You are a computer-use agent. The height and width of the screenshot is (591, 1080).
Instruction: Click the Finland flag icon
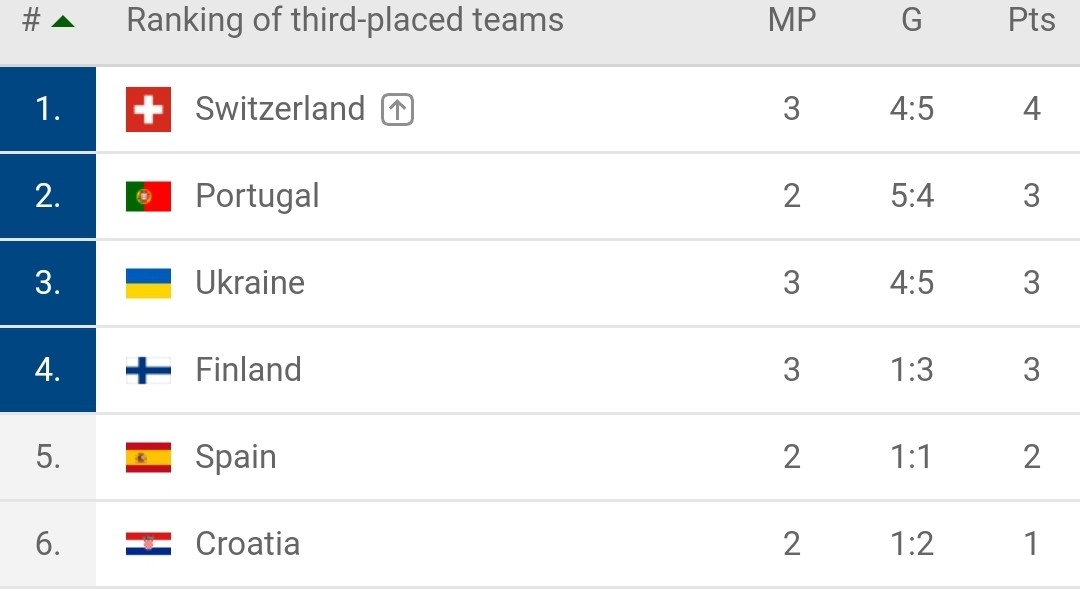coord(148,370)
